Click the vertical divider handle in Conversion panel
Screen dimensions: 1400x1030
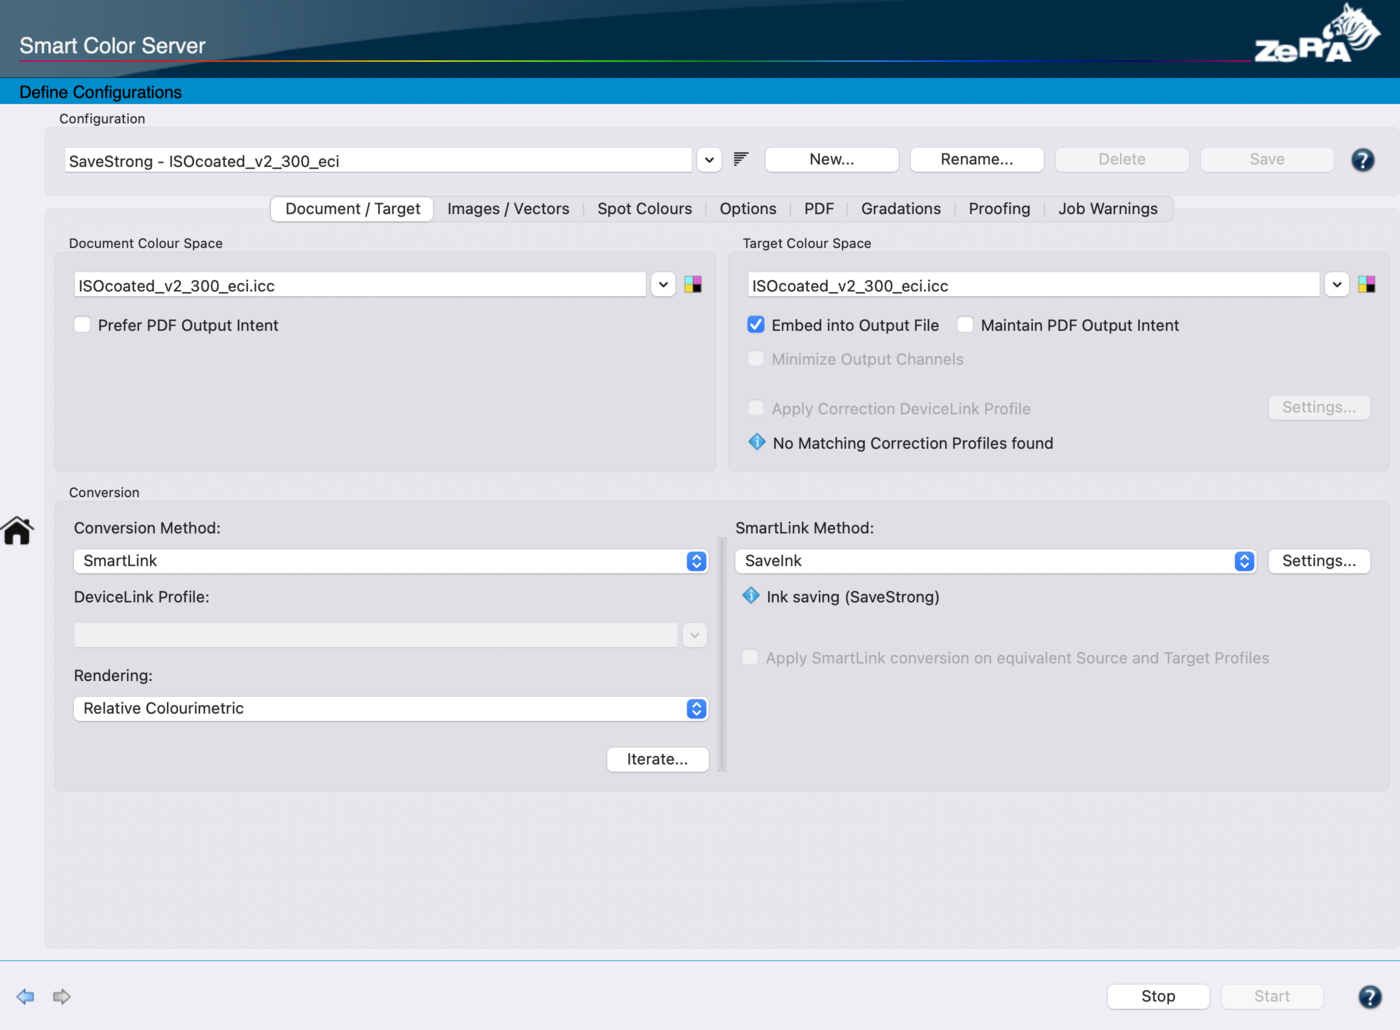click(x=722, y=655)
